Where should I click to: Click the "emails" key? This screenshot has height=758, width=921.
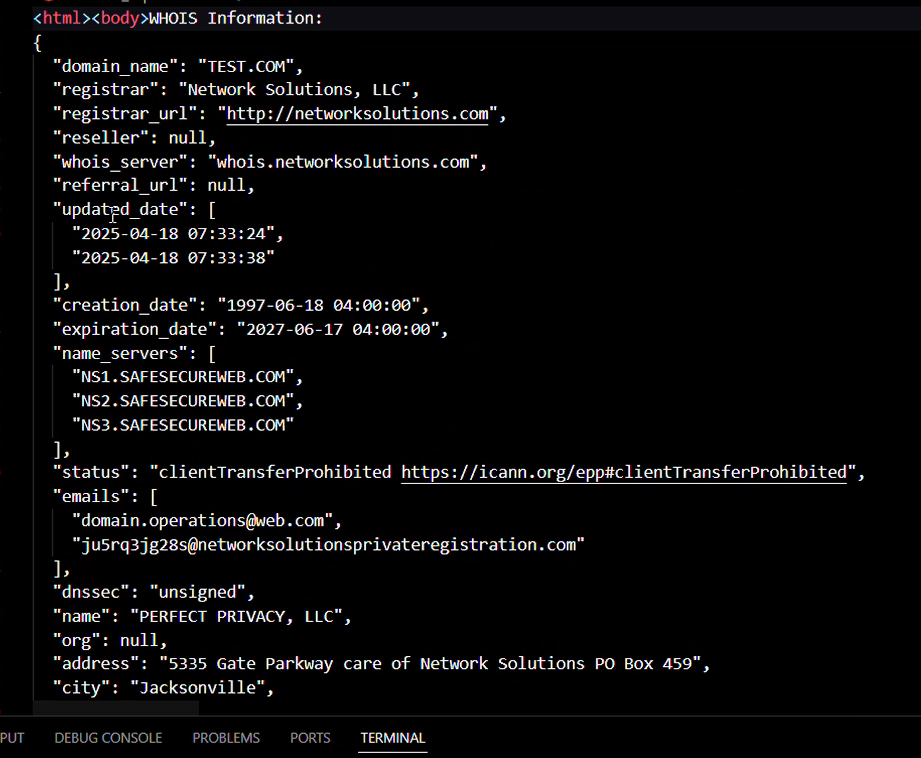(x=91, y=496)
